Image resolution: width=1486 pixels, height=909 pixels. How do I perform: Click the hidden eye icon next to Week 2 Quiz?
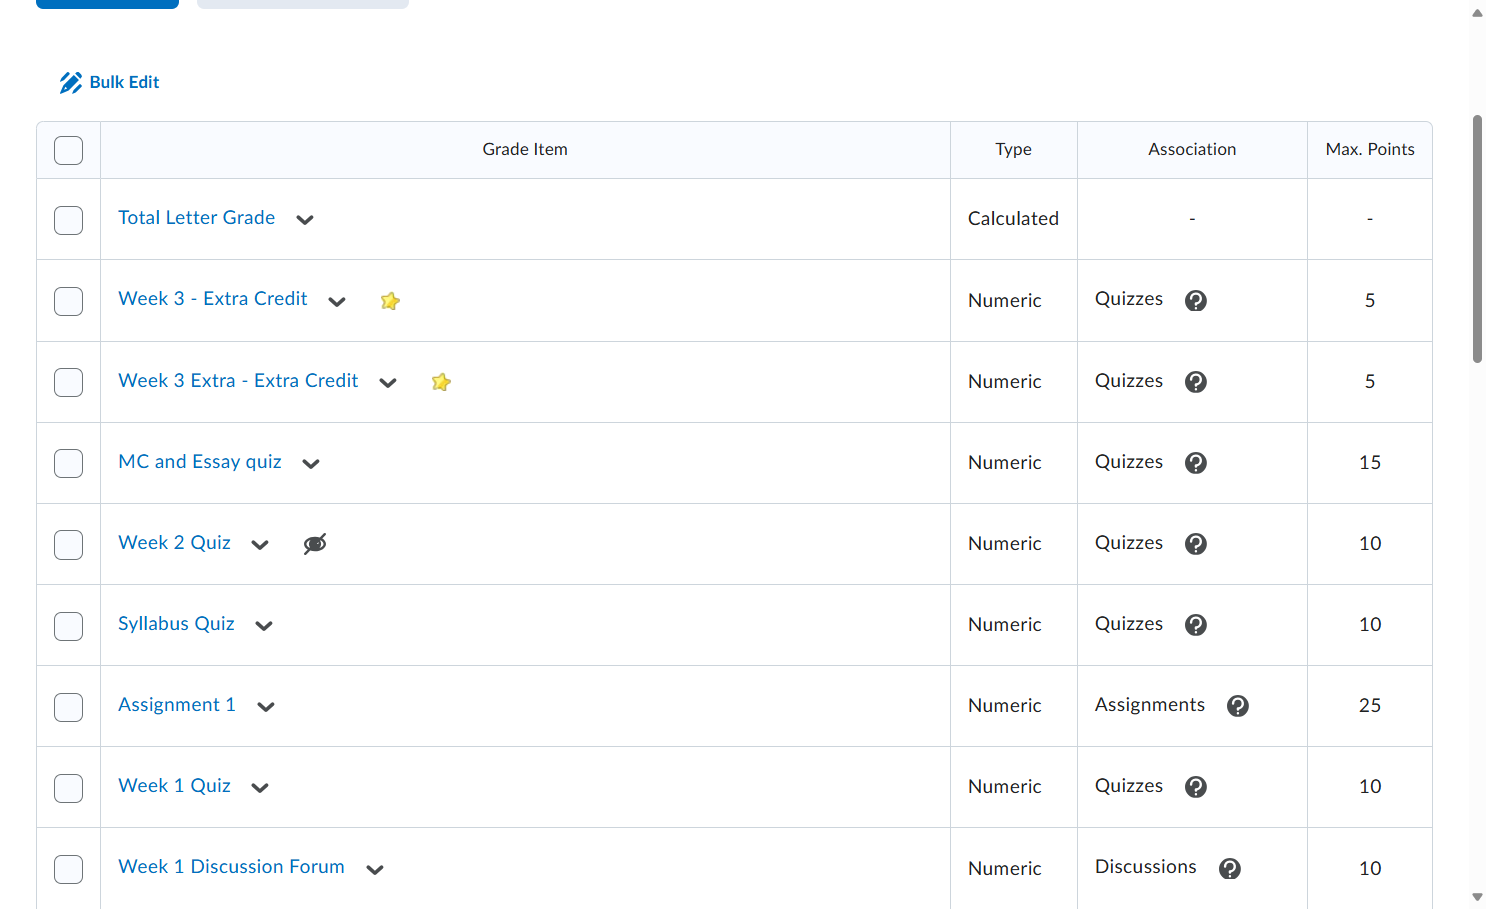point(315,544)
